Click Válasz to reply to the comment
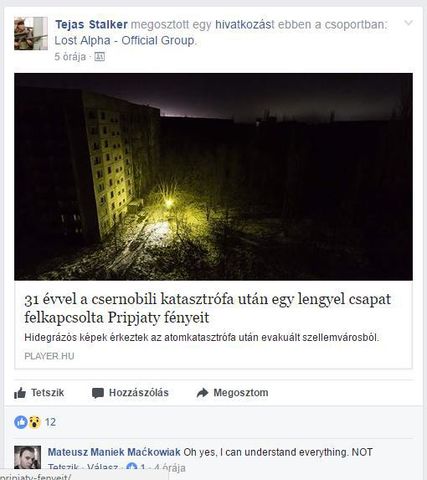Image resolution: width=427 pixels, height=480 pixels. click(102, 468)
